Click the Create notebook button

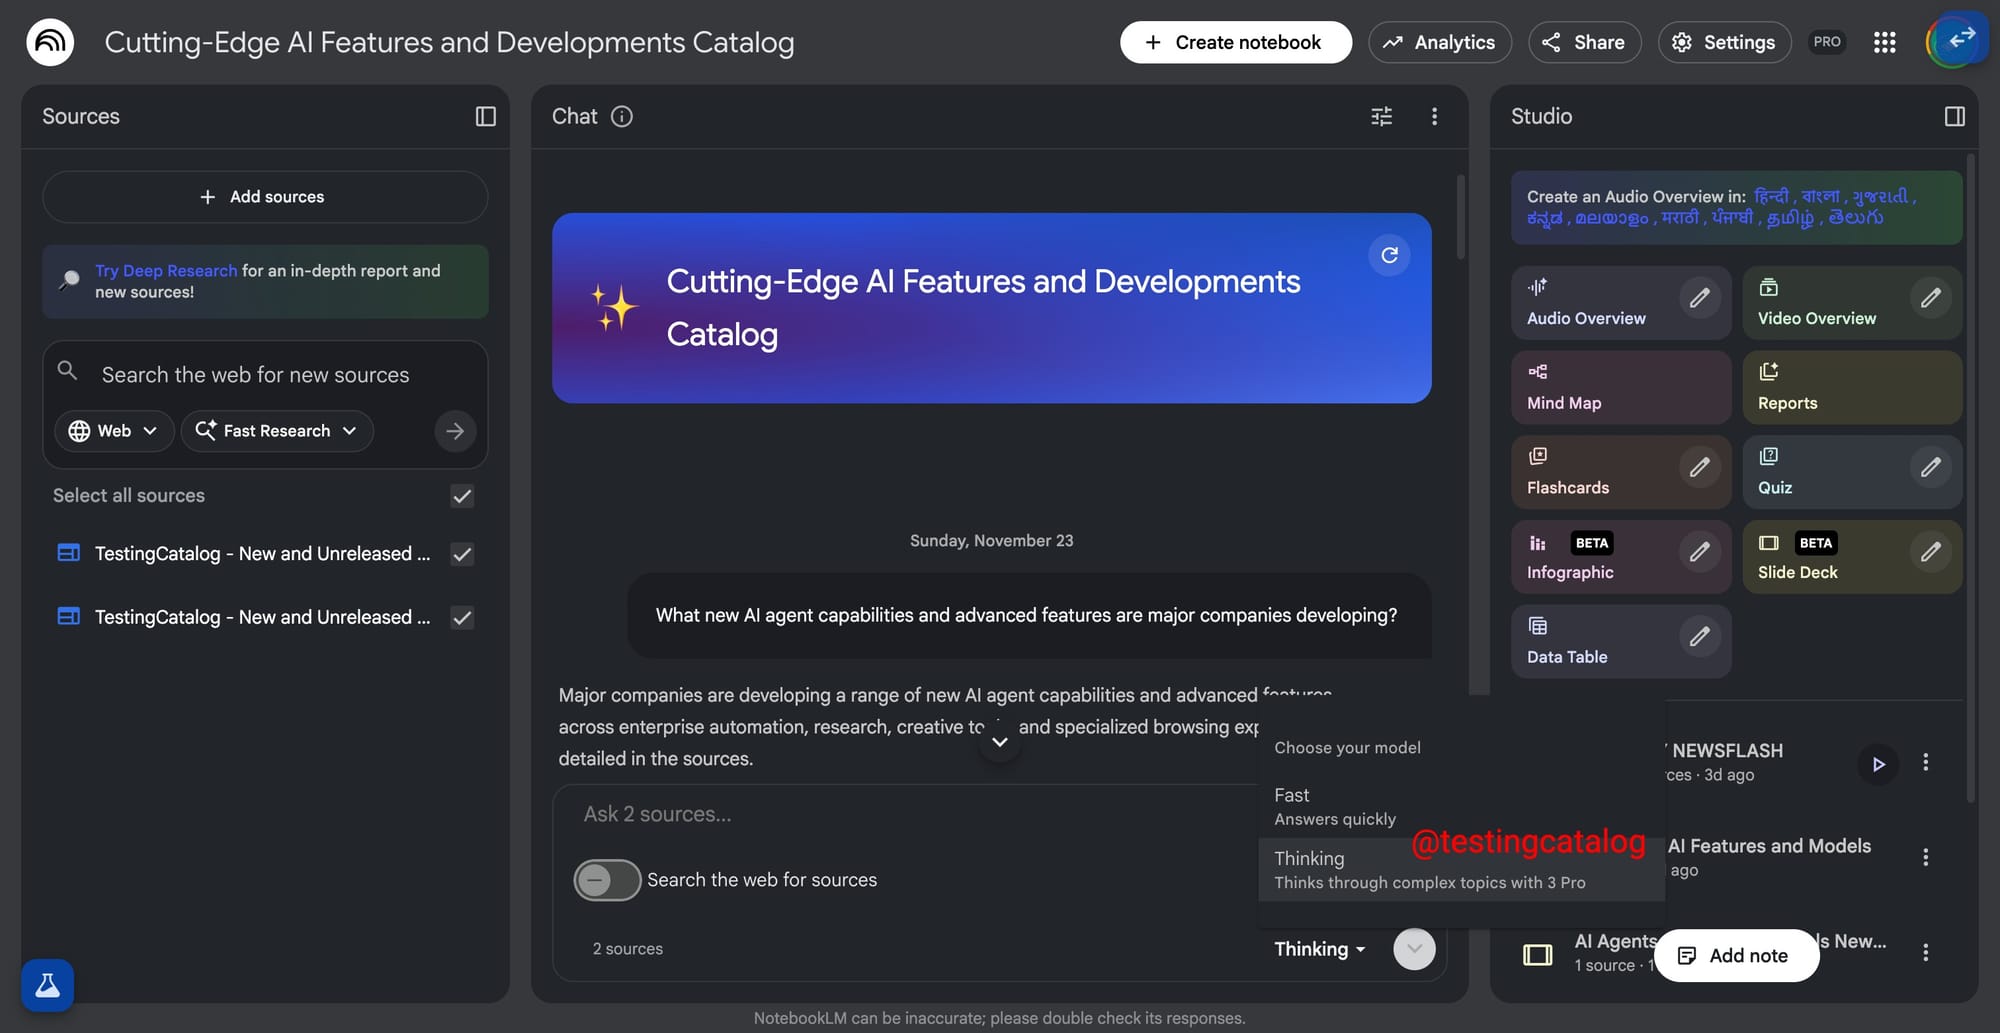coord(1236,42)
